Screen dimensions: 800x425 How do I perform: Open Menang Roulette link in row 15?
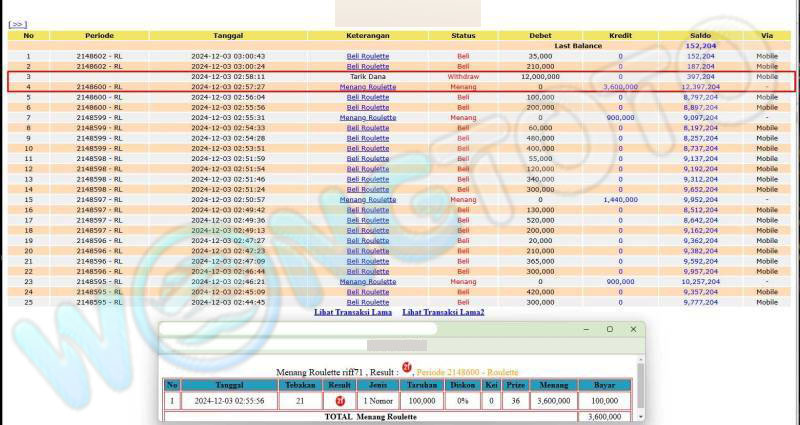click(367, 199)
